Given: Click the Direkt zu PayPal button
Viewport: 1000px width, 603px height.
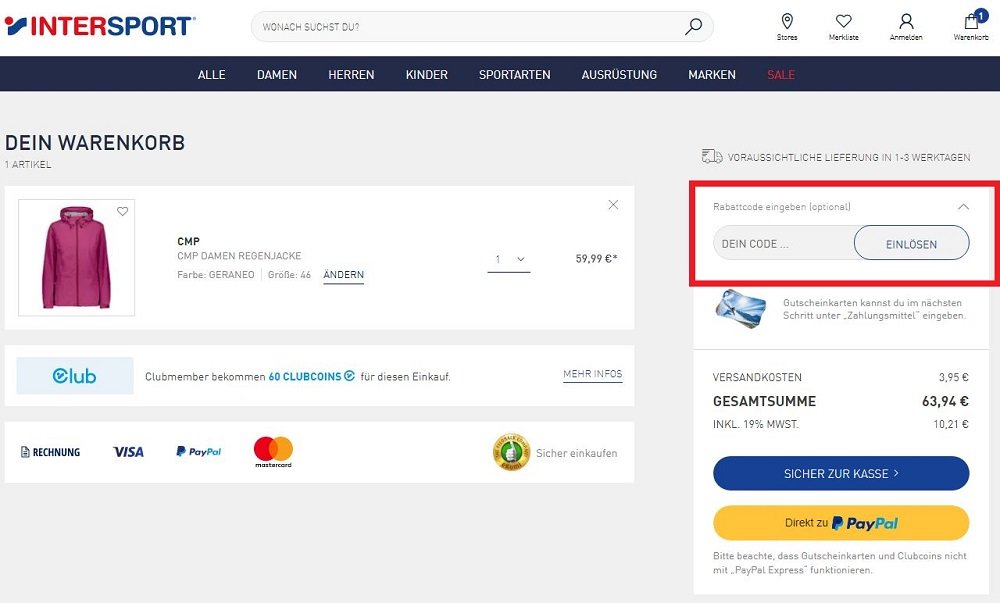Looking at the screenshot, I should point(841,523).
